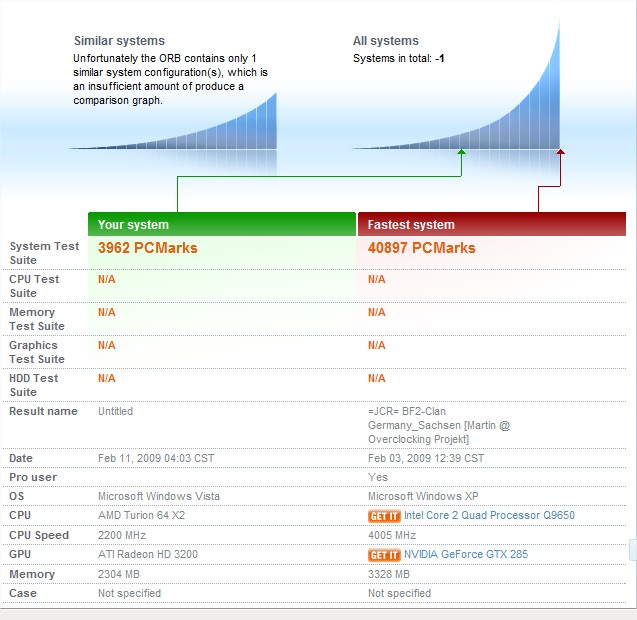Click the date Feb 03, 2009 12:39 CST

click(x=426, y=458)
